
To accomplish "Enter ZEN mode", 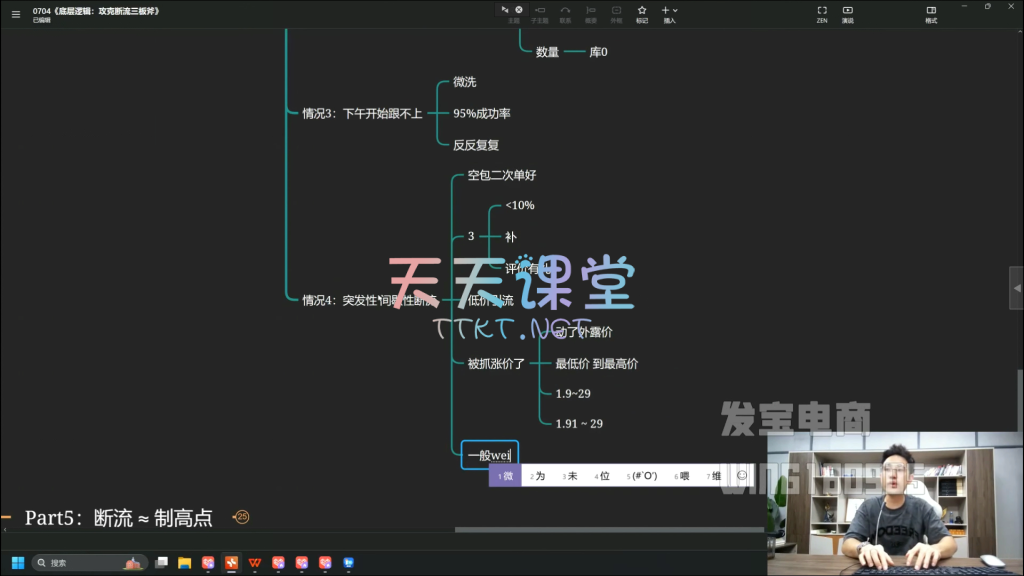I will coord(822,13).
